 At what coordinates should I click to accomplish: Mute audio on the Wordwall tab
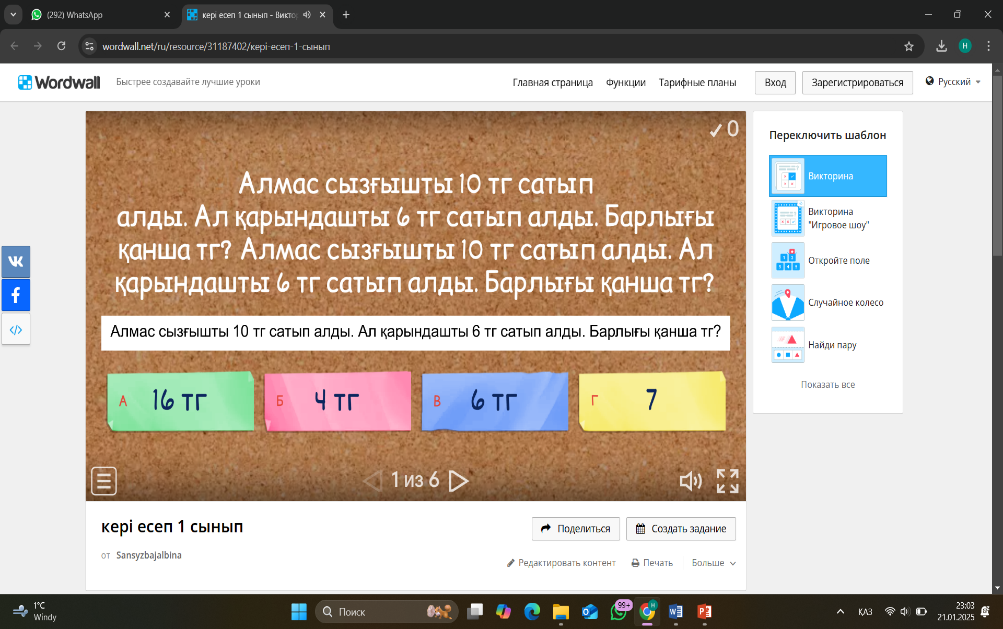(307, 15)
